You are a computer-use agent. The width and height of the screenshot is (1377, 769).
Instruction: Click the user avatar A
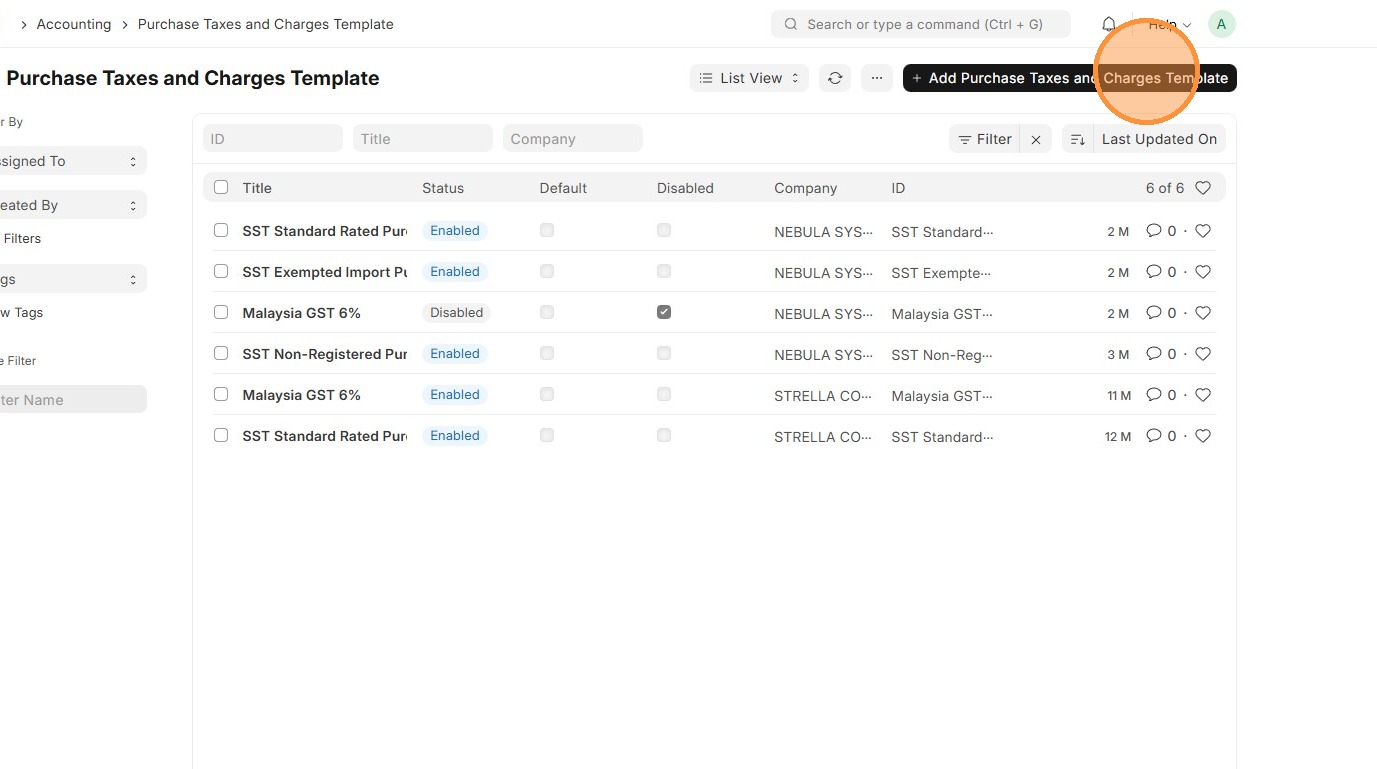pyautogui.click(x=1221, y=24)
